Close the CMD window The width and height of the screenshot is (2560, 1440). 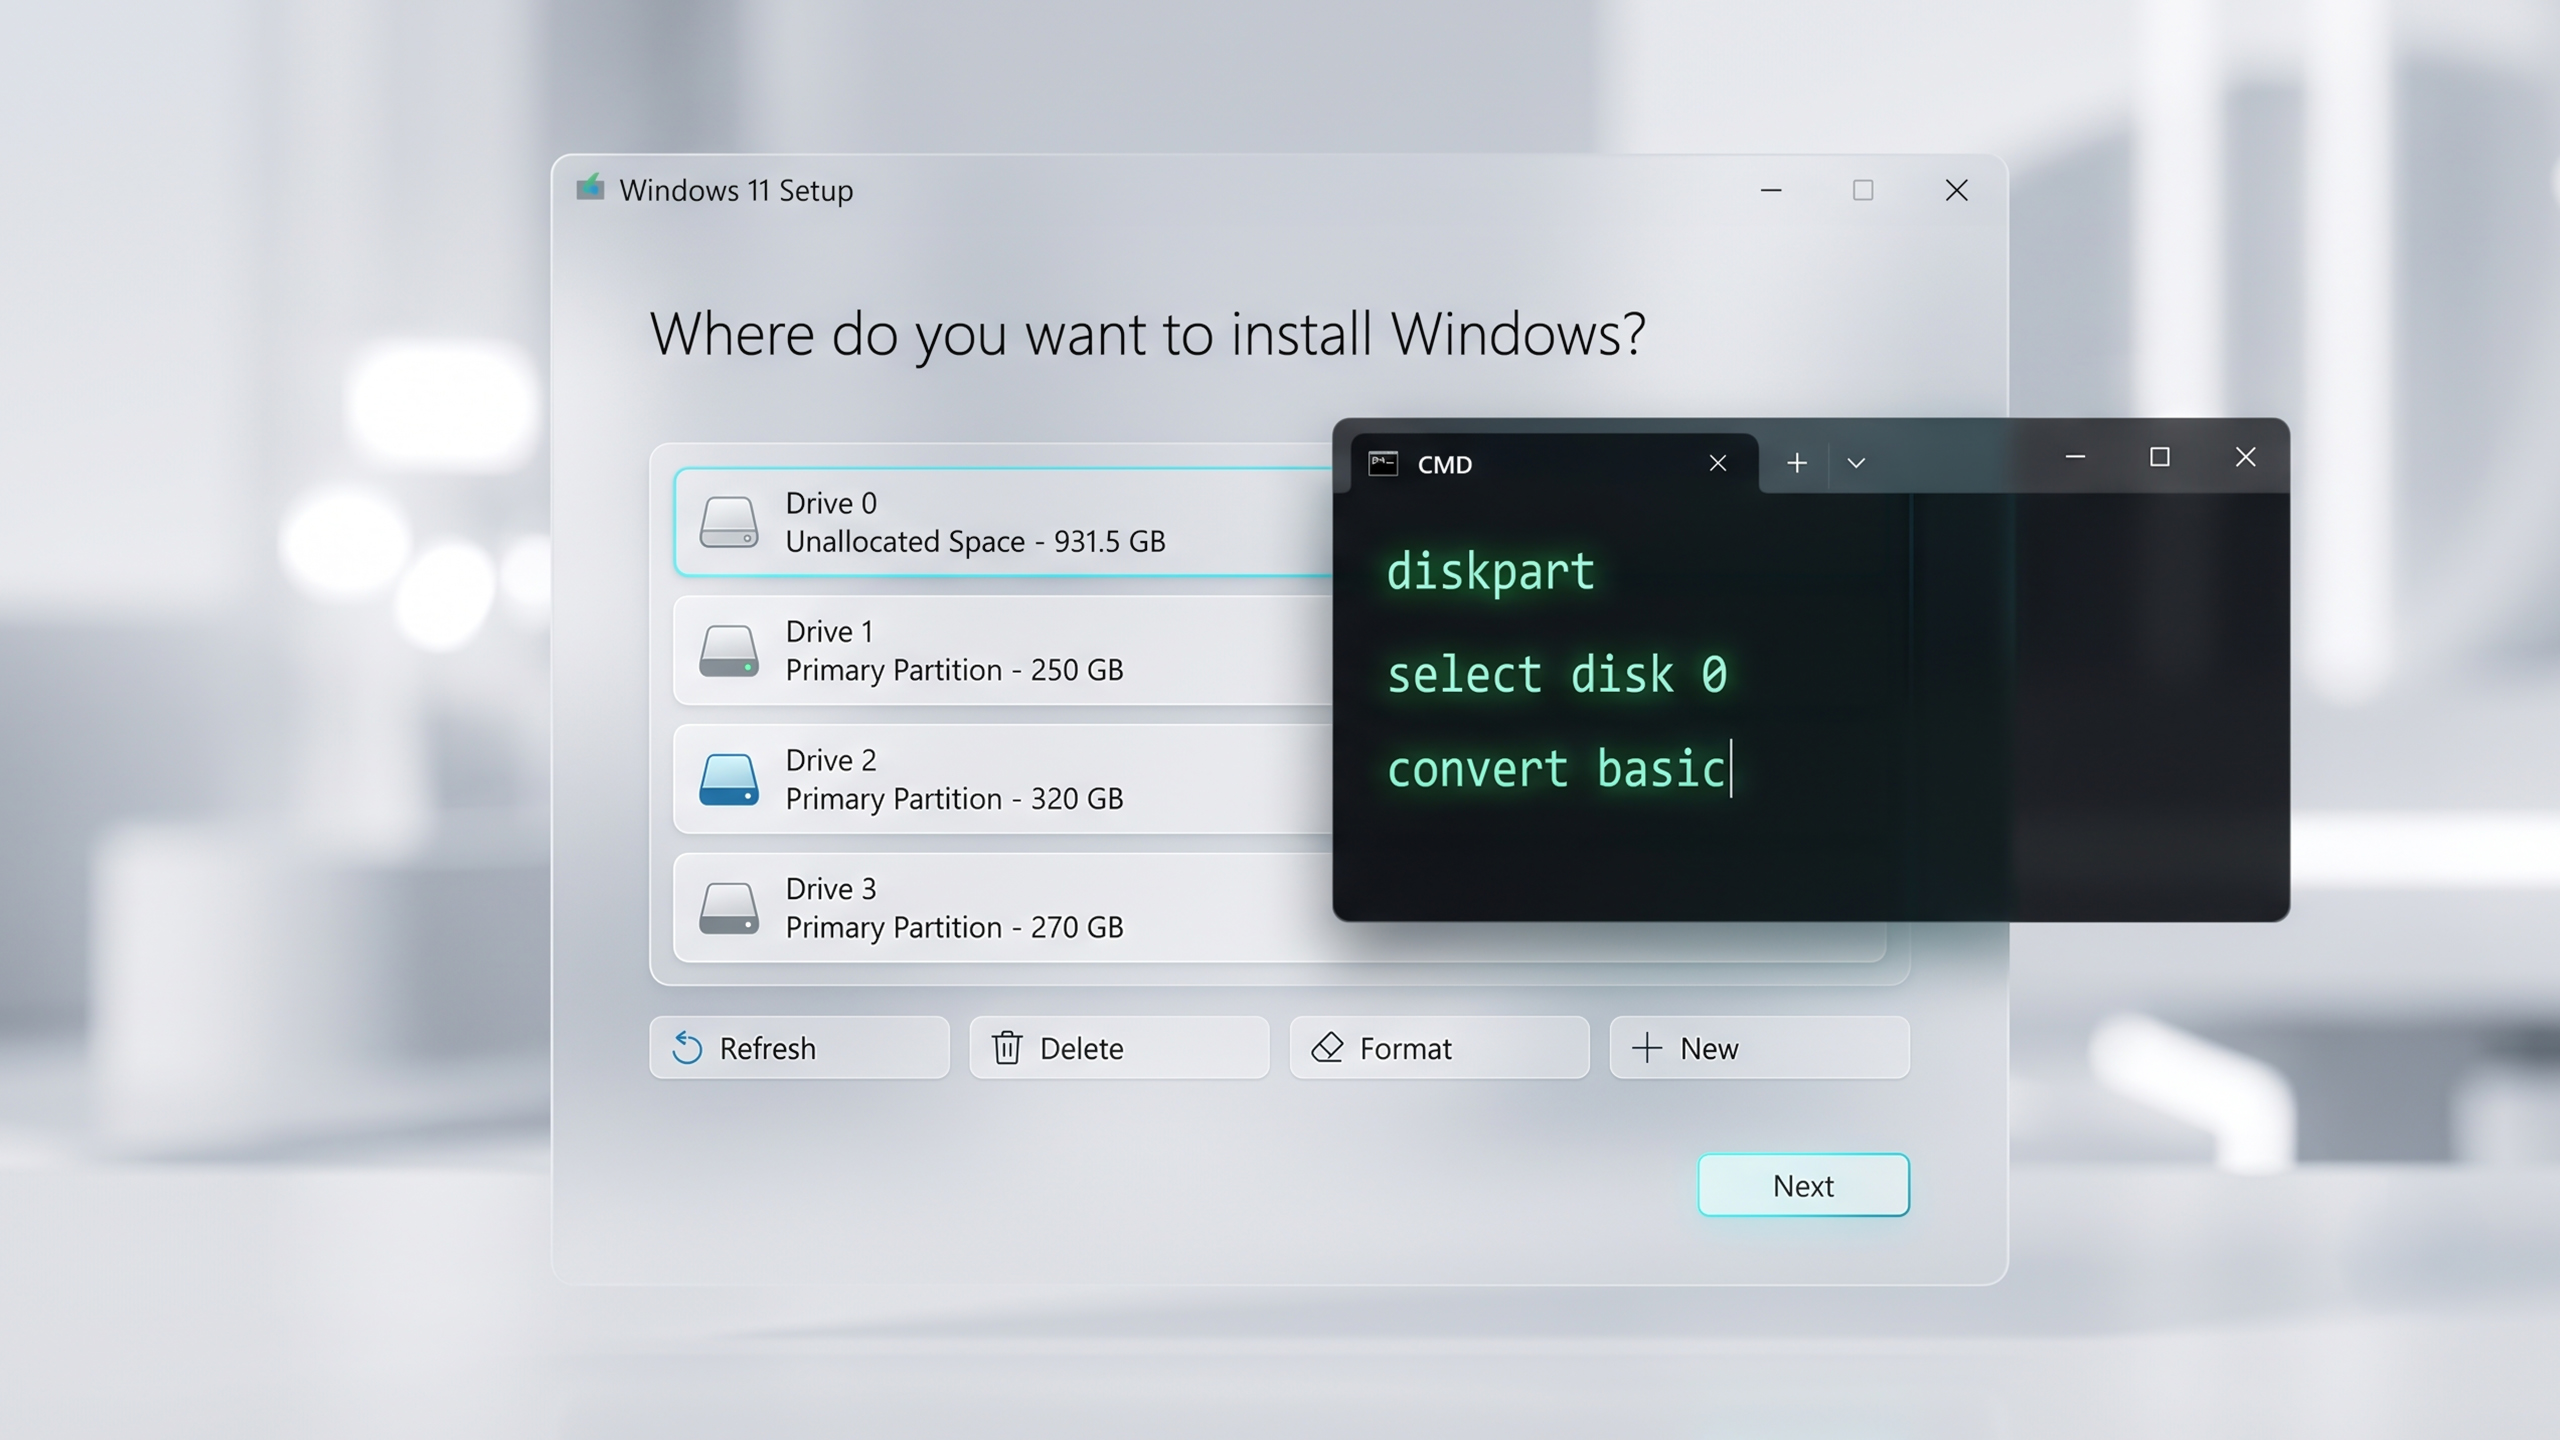2245,457
